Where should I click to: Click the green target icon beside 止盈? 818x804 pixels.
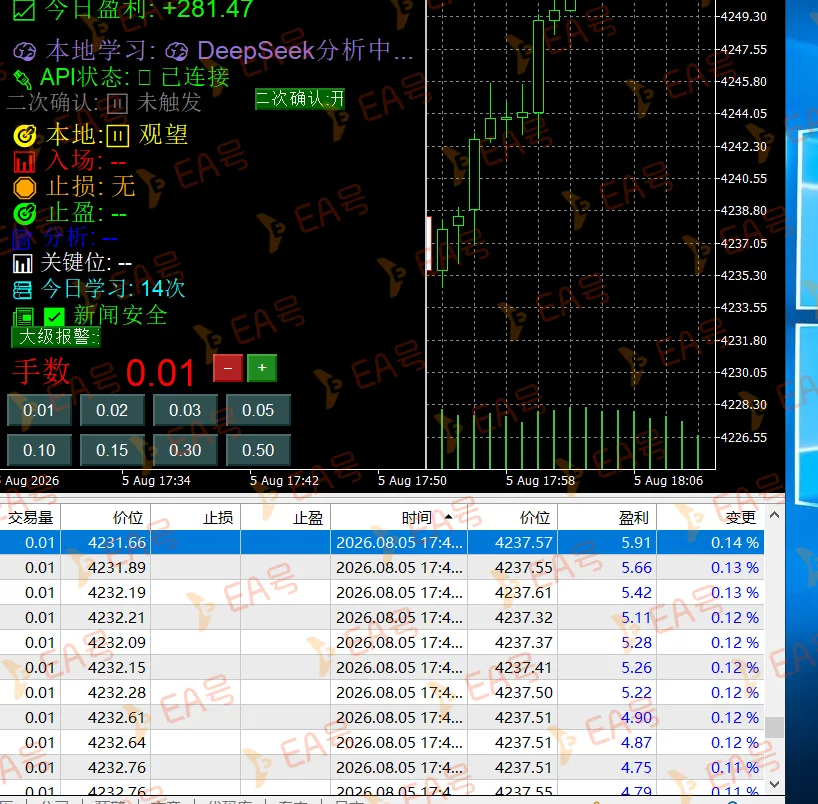[25, 213]
